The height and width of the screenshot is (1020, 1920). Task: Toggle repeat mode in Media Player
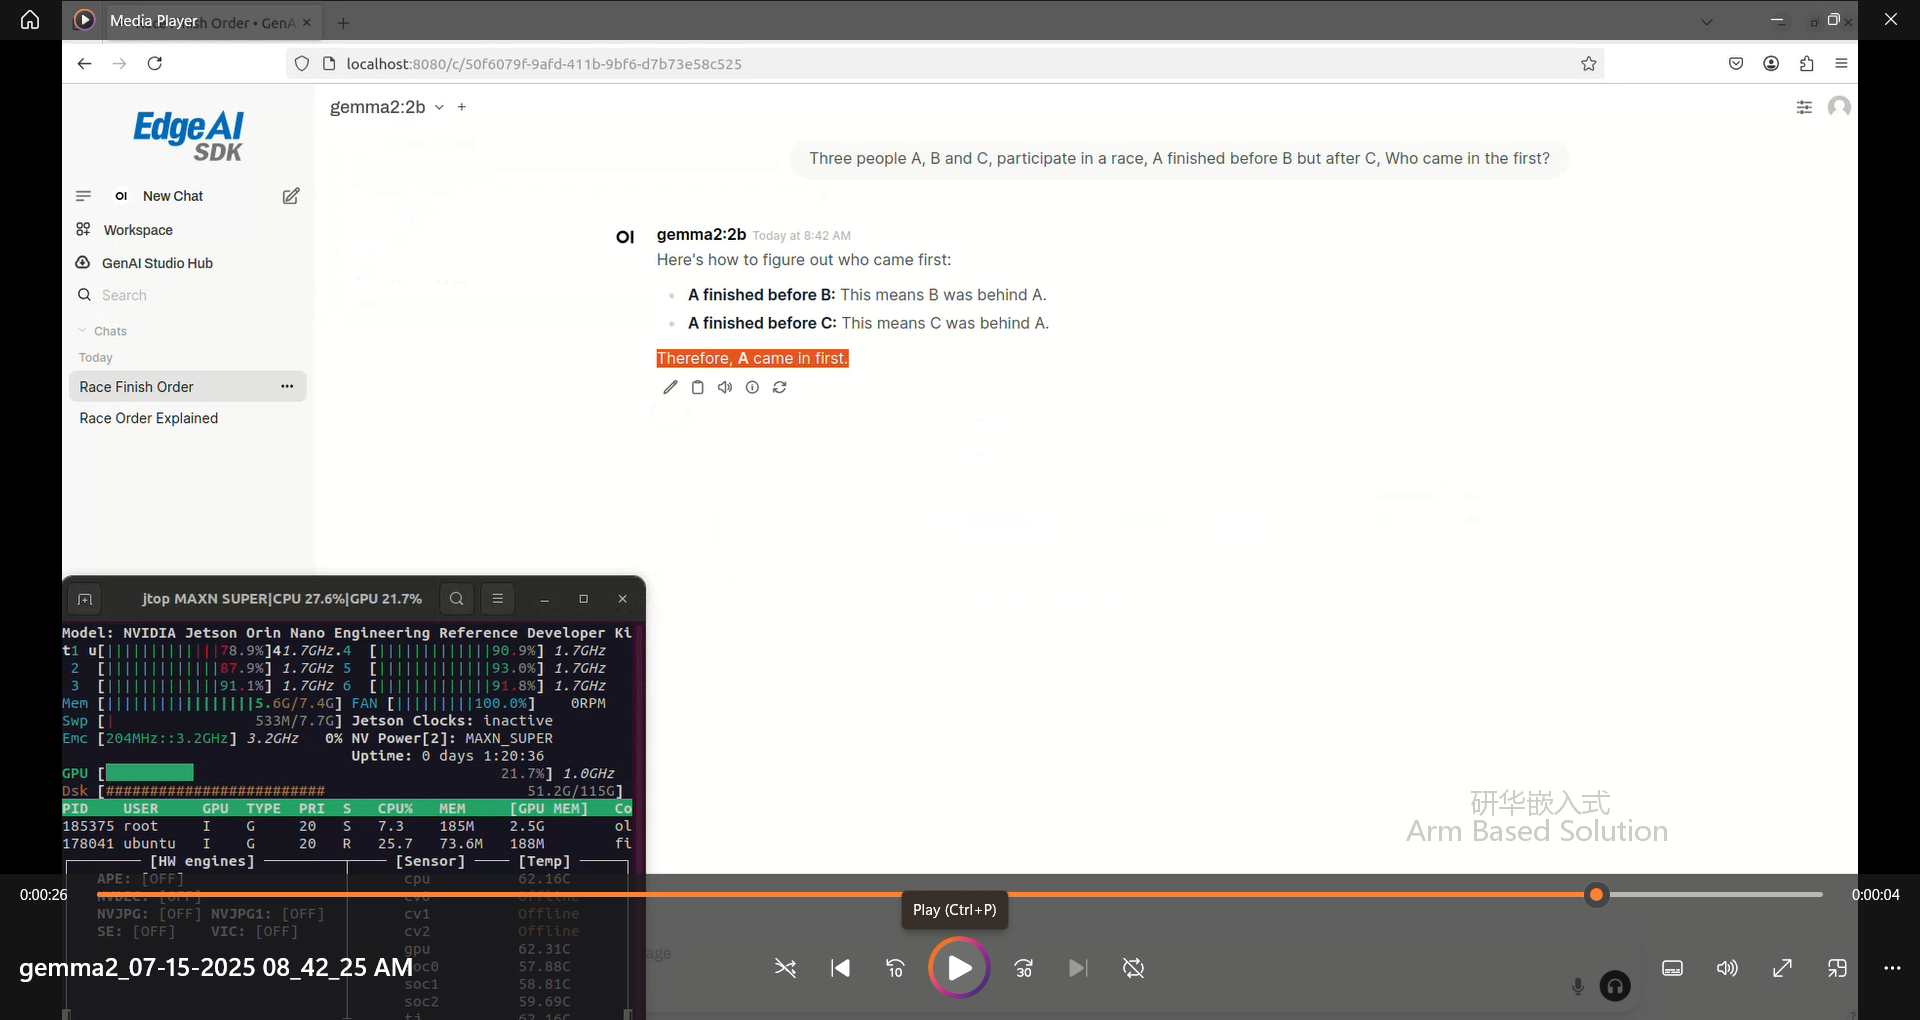click(x=1133, y=968)
